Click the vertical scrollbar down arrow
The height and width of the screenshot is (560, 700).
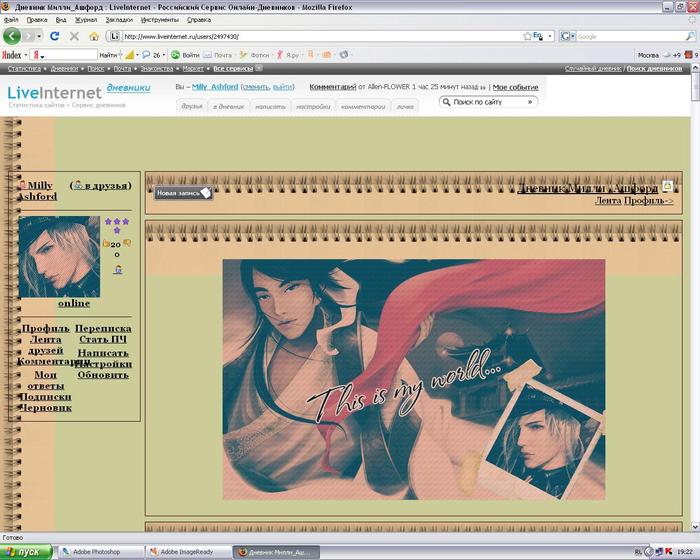tap(695, 527)
